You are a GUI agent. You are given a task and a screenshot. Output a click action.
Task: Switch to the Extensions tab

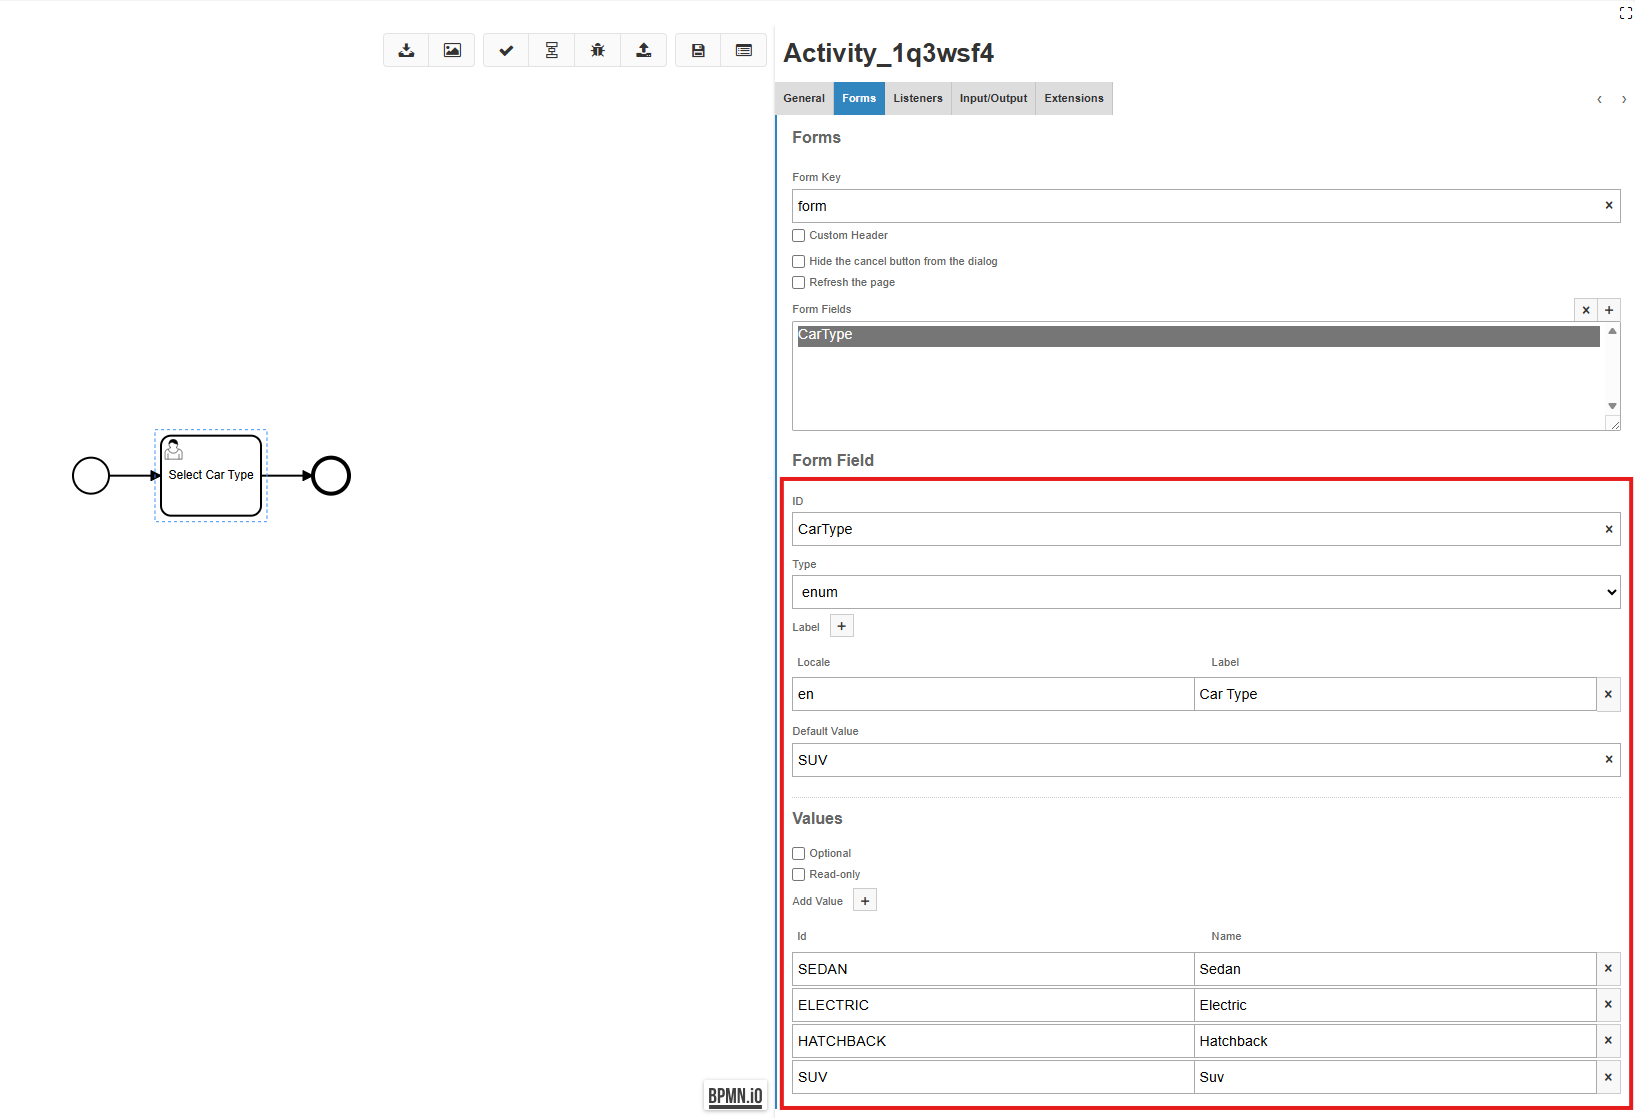click(x=1074, y=98)
